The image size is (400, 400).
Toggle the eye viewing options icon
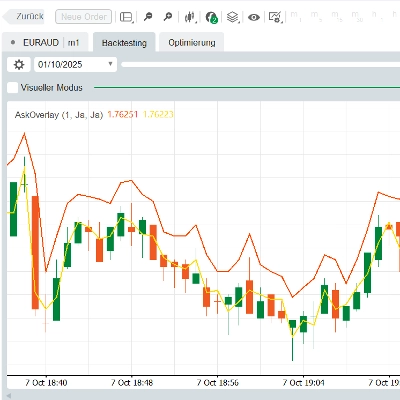click(254, 17)
